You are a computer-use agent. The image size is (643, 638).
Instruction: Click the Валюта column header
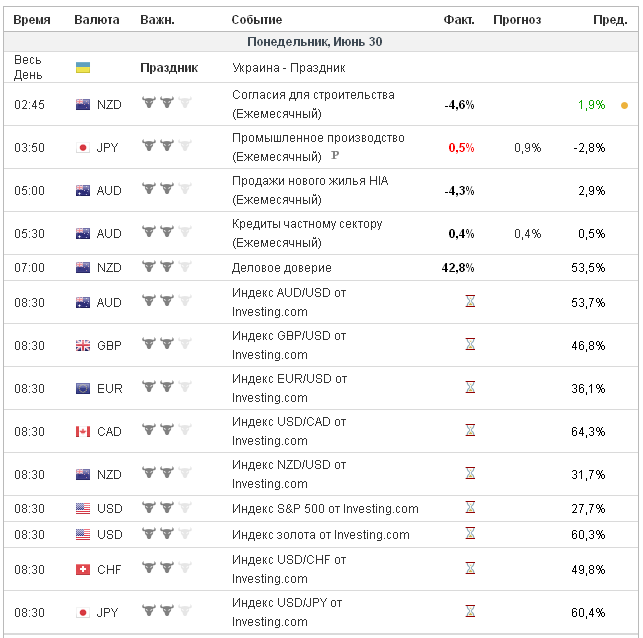coord(96,20)
